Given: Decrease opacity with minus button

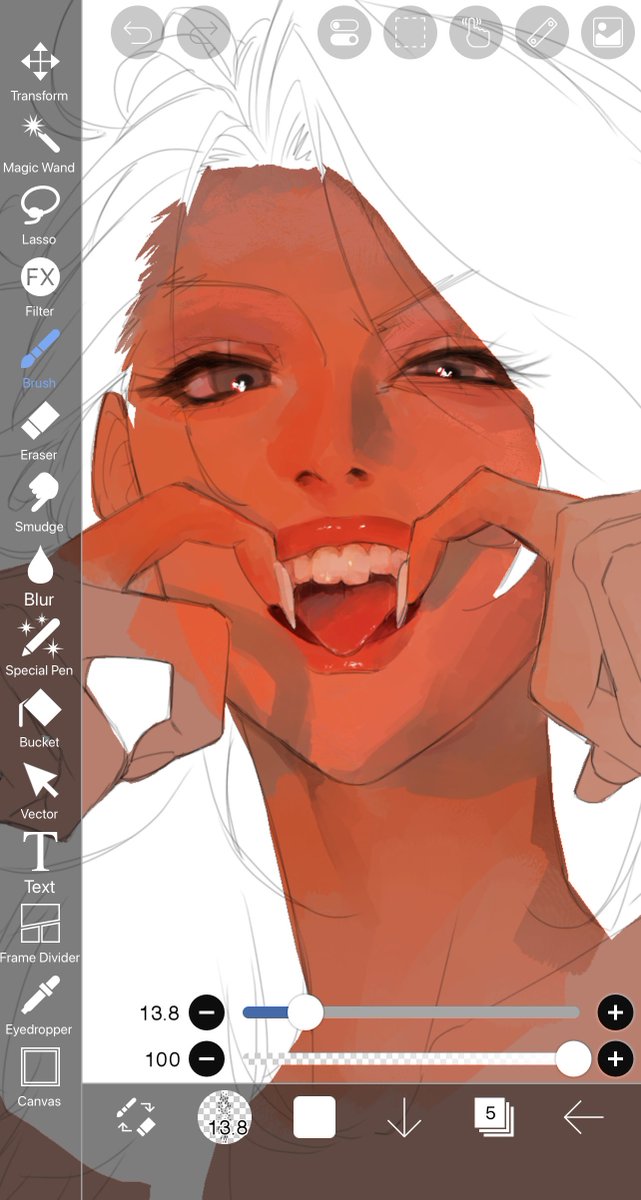Looking at the screenshot, I should coord(207,1058).
